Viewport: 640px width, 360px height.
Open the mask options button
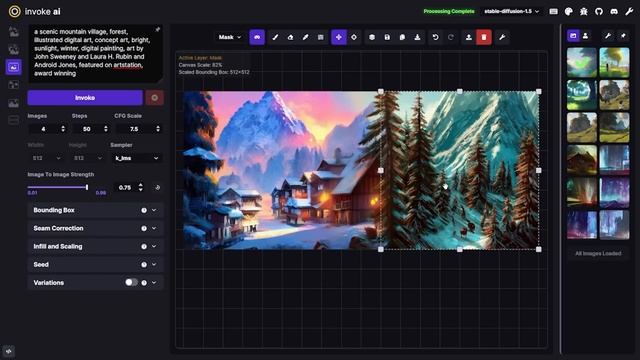pos(257,37)
